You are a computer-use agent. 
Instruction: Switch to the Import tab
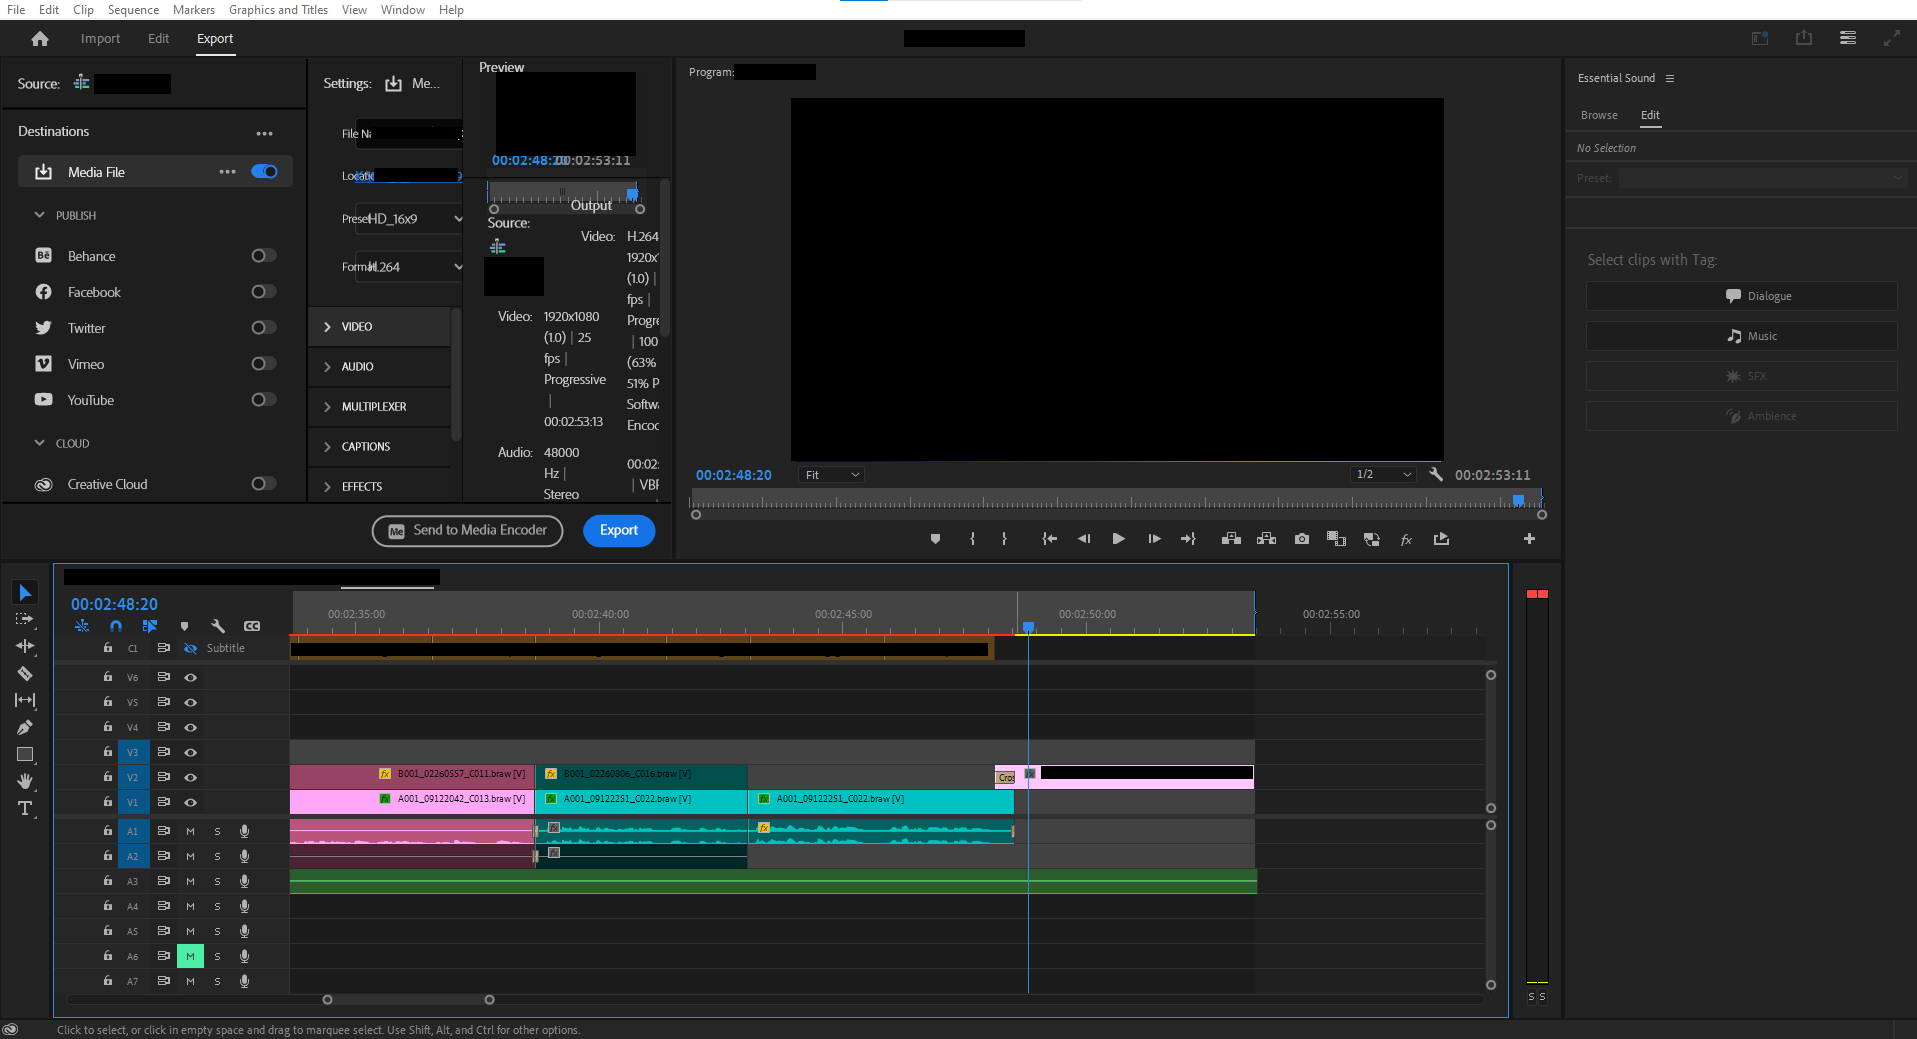click(x=100, y=38)
